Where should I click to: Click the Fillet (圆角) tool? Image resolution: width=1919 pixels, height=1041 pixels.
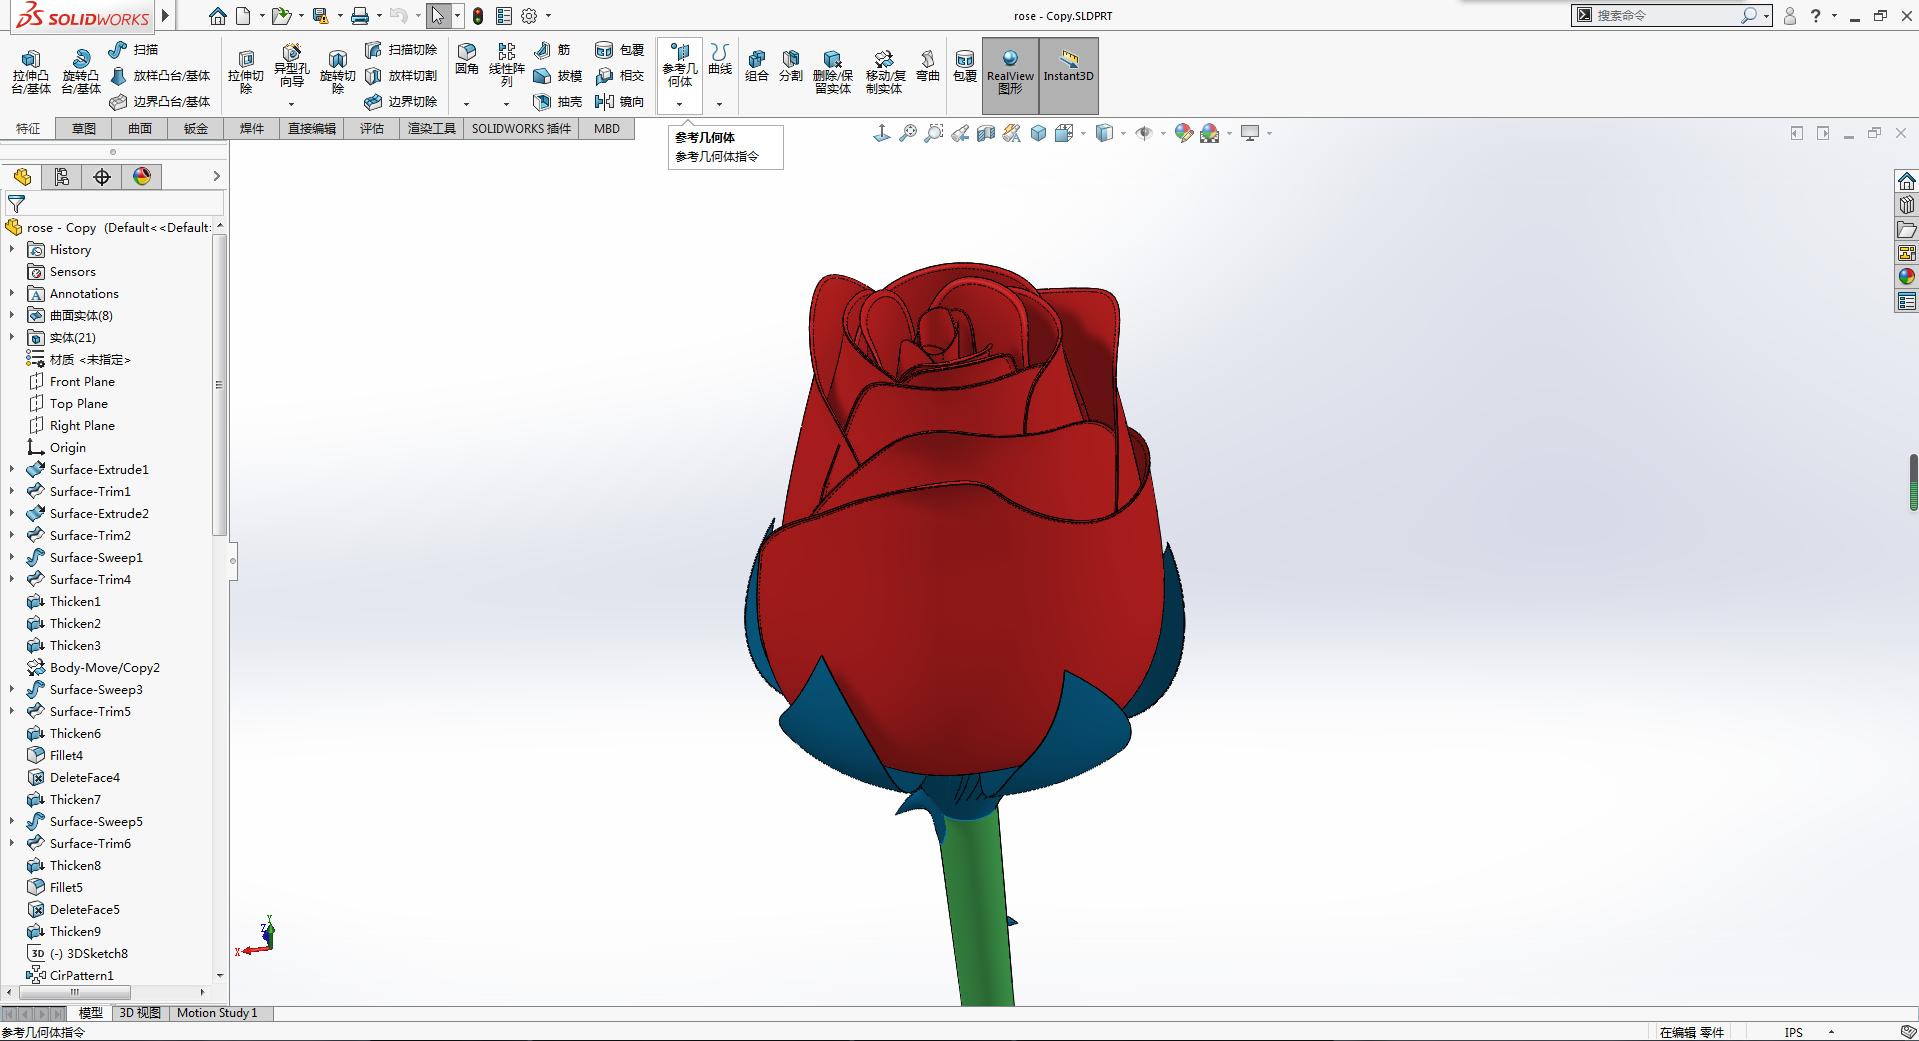(x=466, y=60)
